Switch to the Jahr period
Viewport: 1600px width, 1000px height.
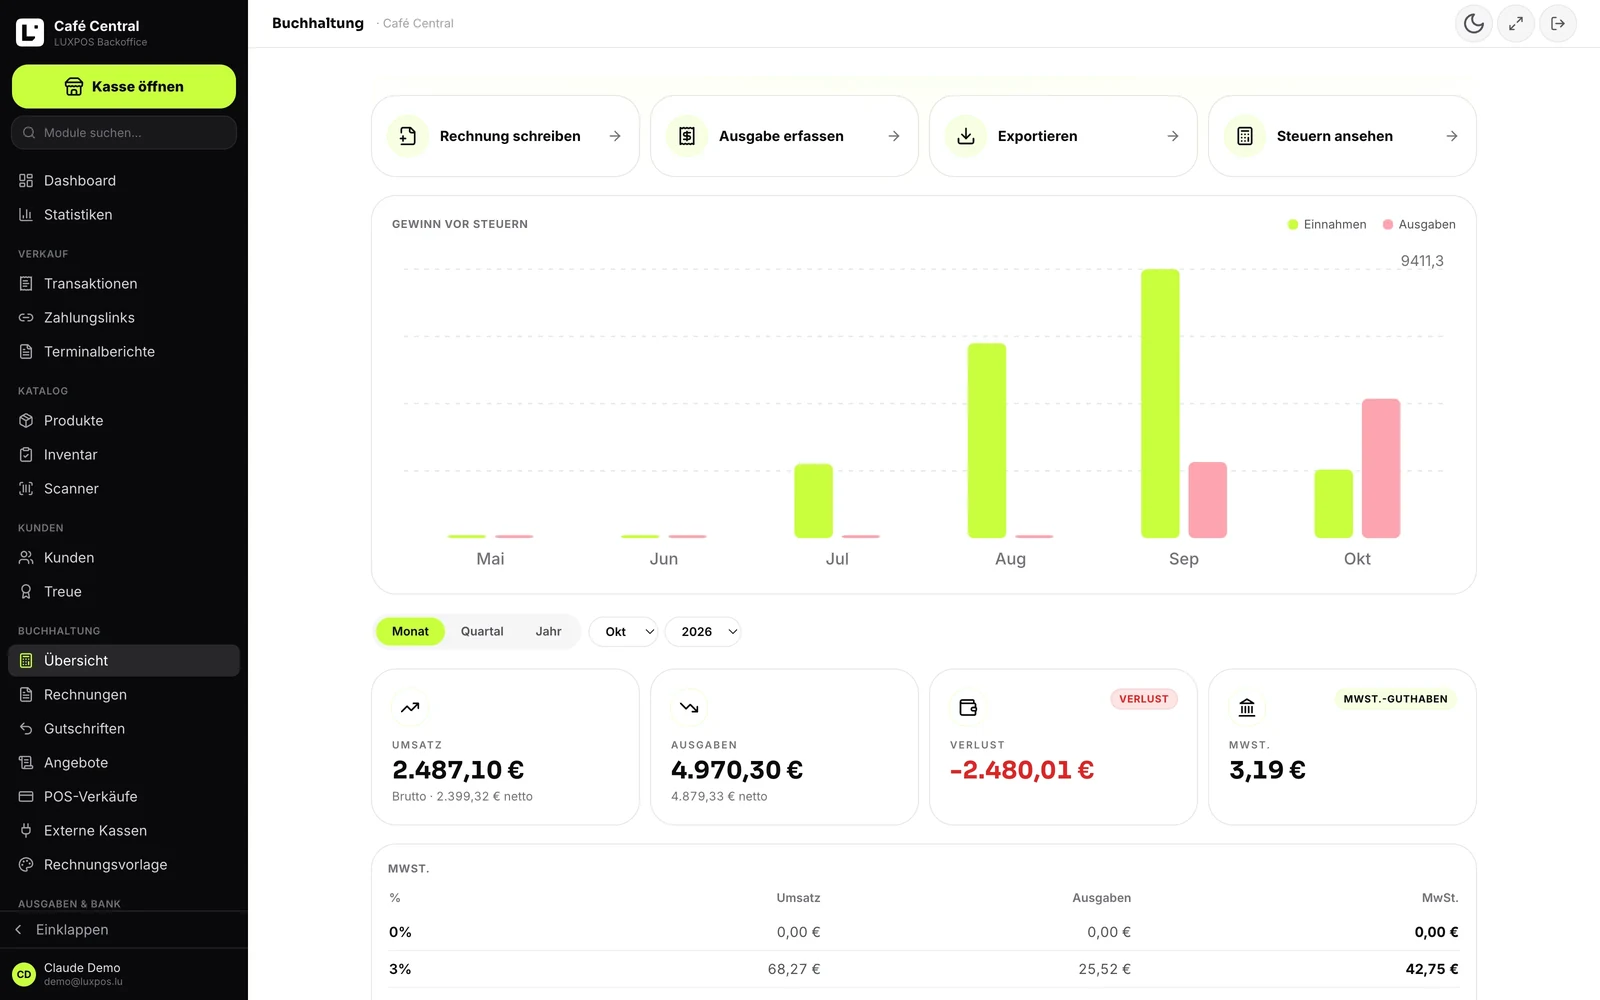548,631
